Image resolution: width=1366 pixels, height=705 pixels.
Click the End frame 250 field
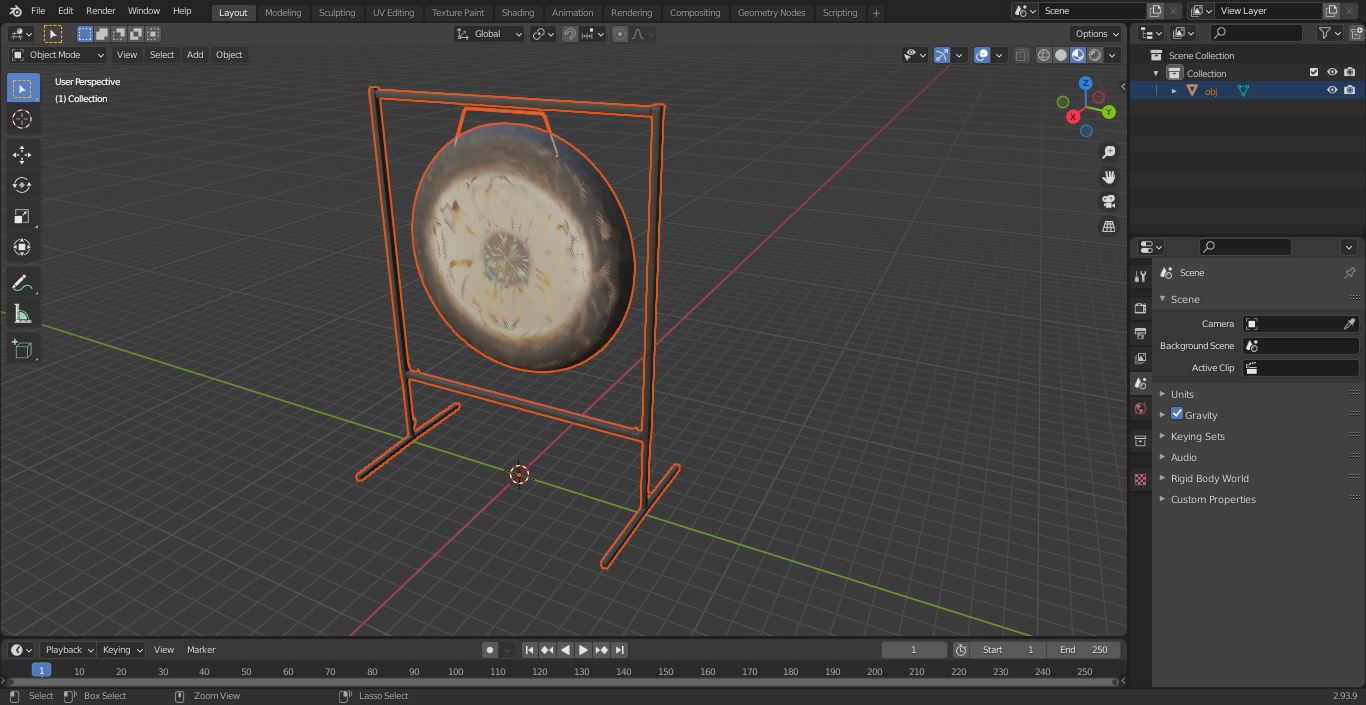click(1084, 650)
